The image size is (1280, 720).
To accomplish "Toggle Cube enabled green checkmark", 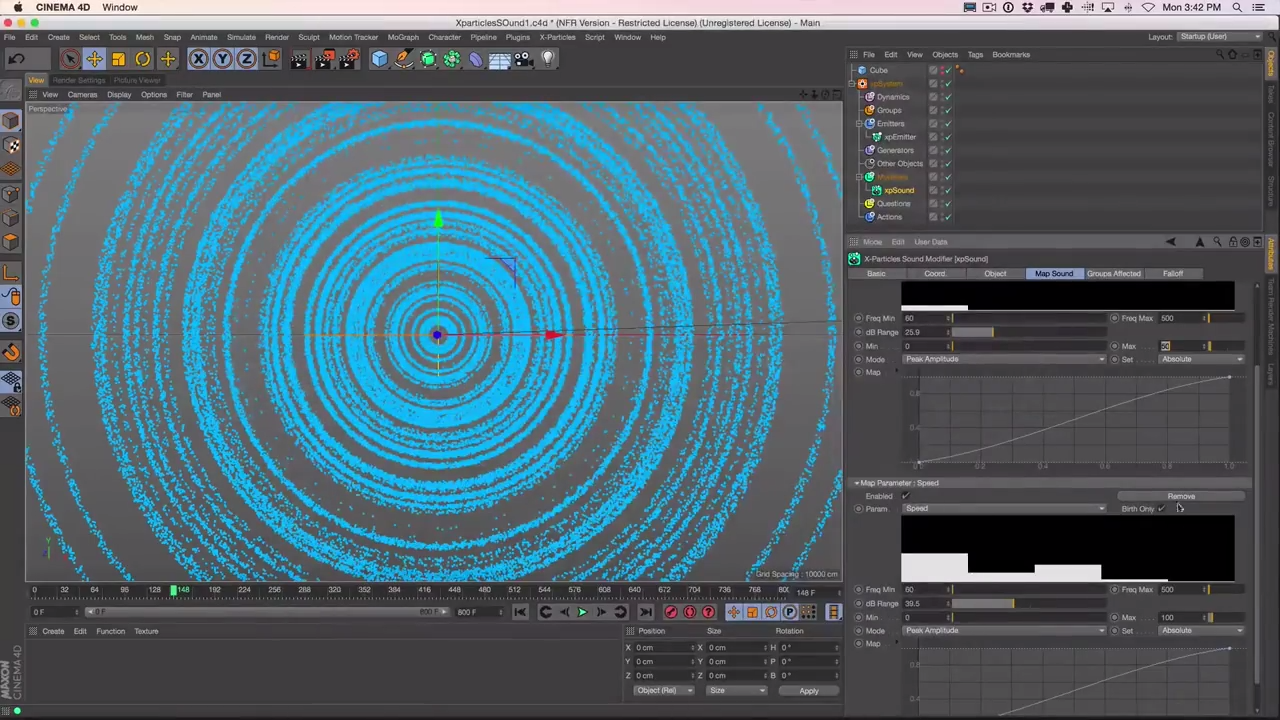I will tap(947, 71).
